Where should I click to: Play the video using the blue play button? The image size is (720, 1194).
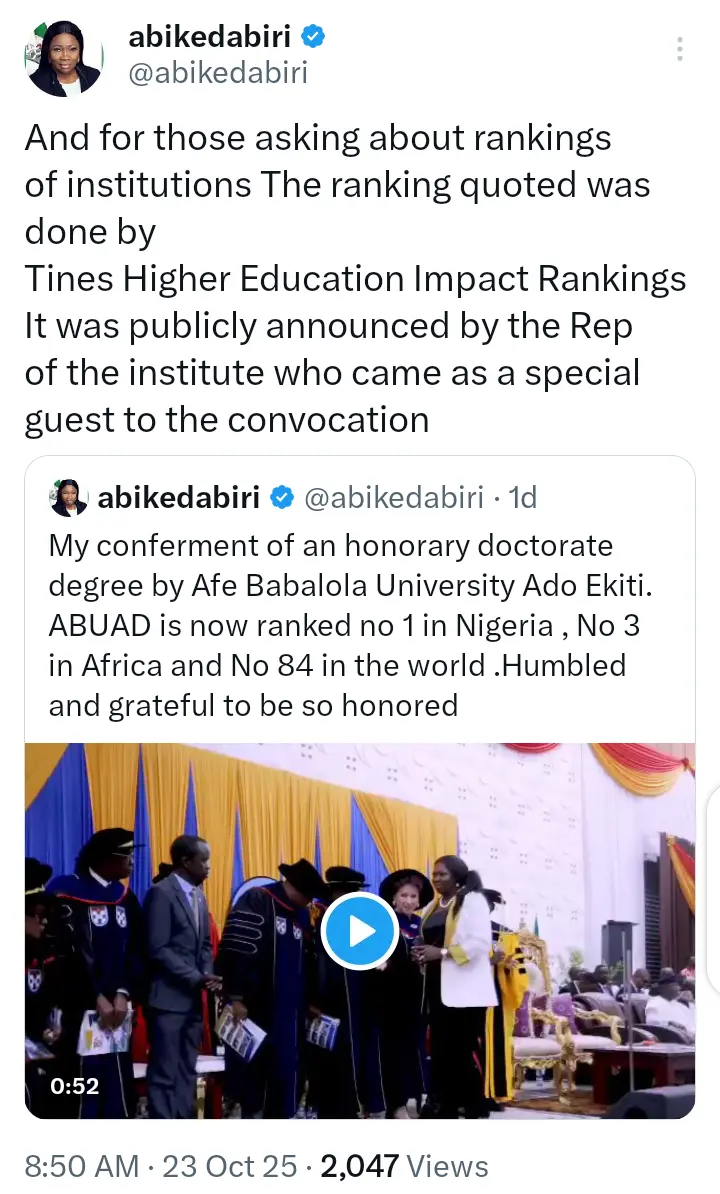click(x=360, y=931)
